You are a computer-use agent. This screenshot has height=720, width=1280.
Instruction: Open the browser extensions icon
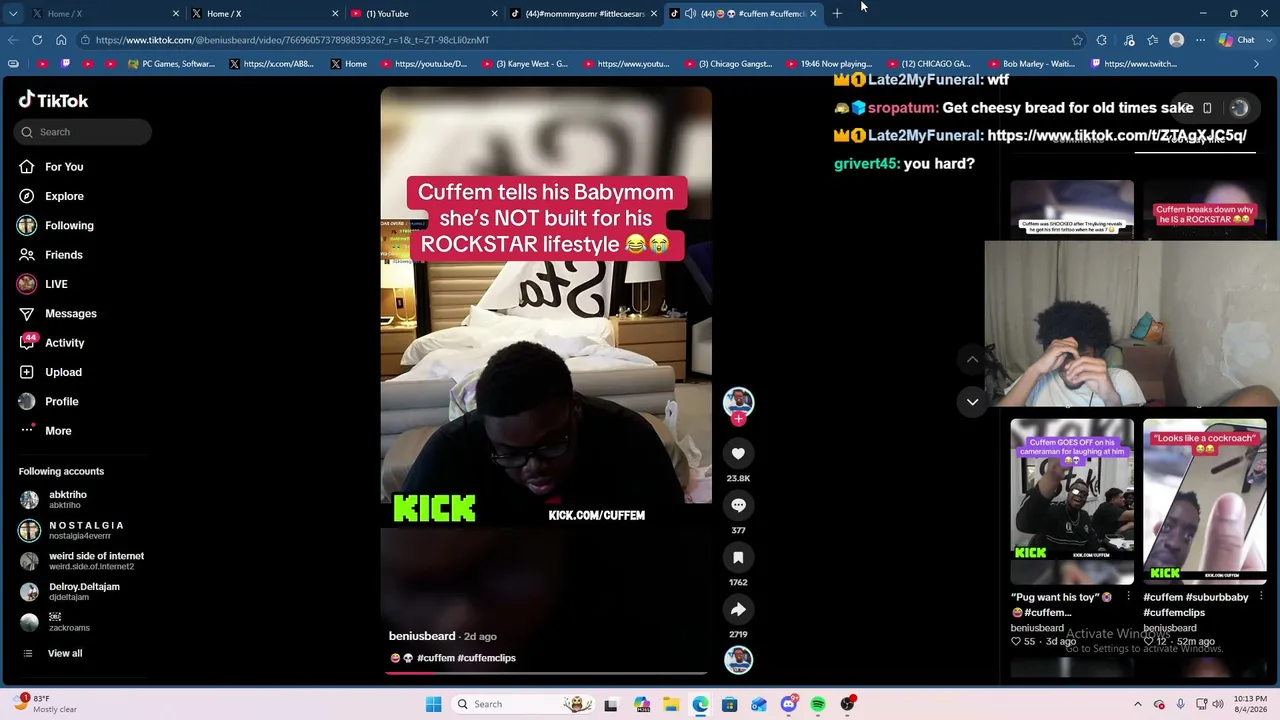1102,40
